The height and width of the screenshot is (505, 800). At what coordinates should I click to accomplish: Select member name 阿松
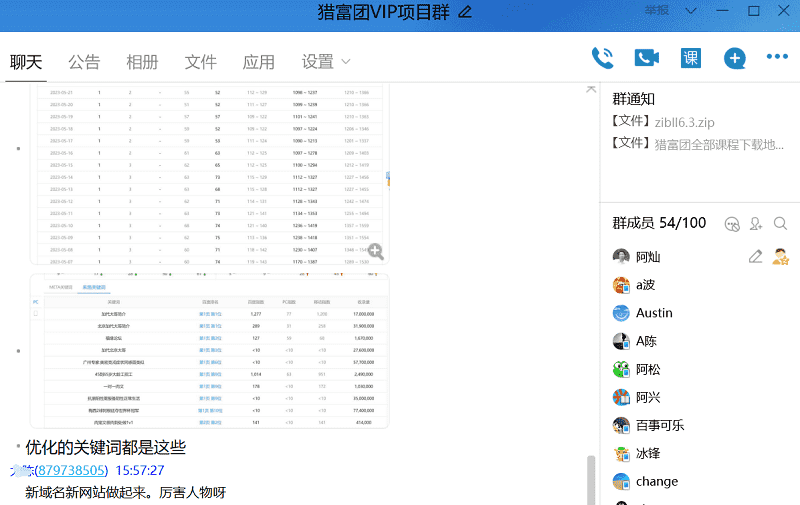point(648,369)
